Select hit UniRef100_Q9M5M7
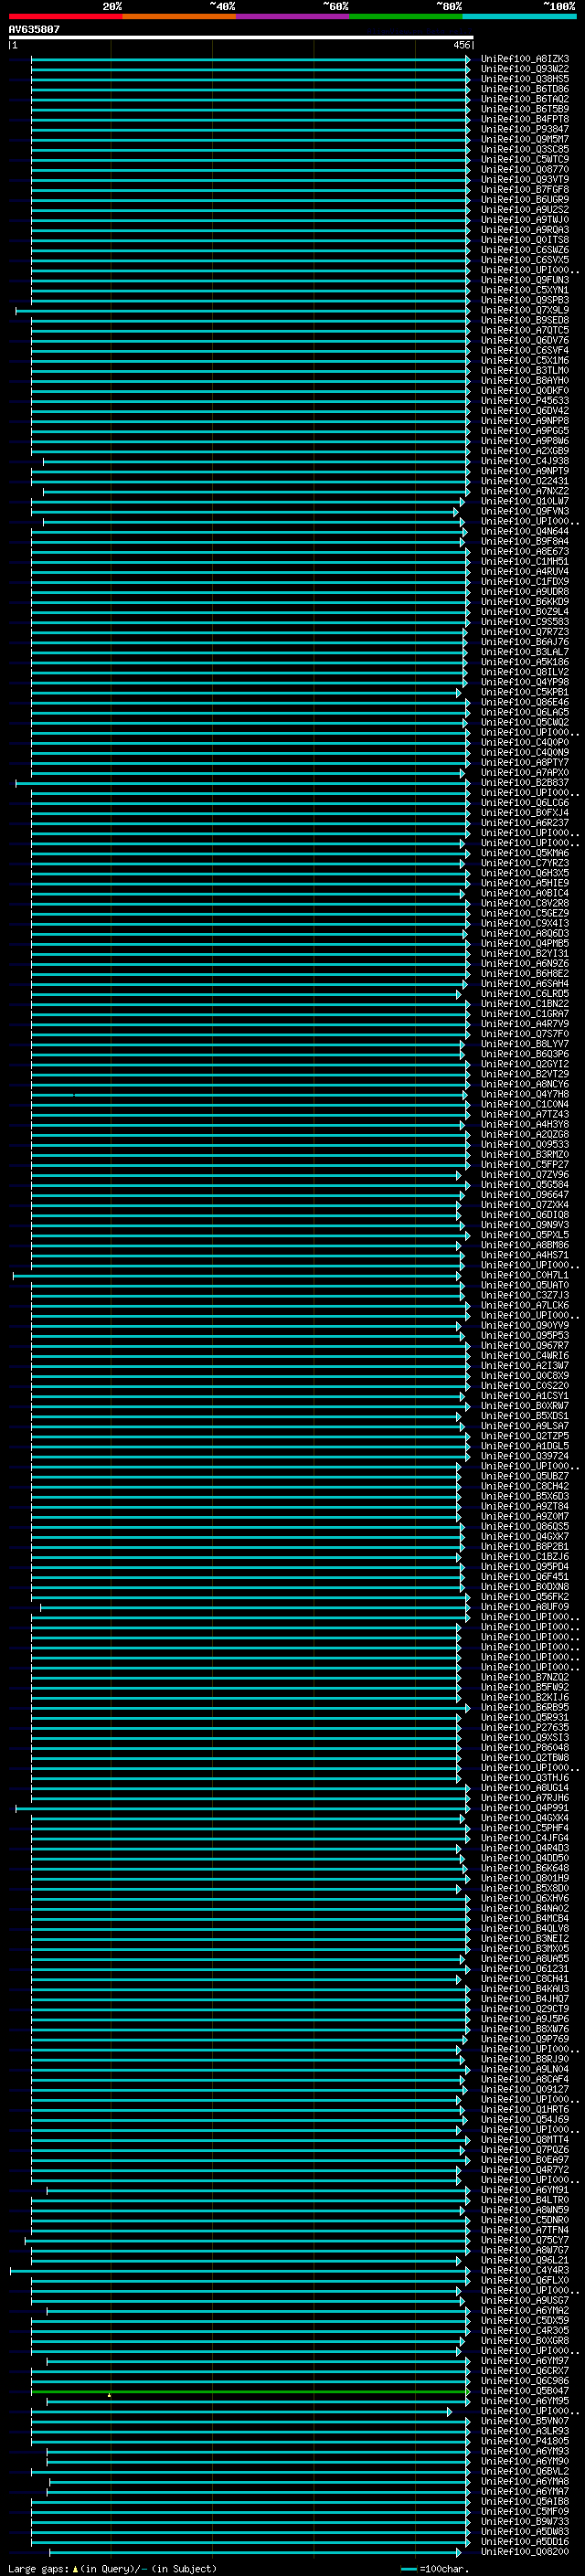585x2576 pixels. 525,139
